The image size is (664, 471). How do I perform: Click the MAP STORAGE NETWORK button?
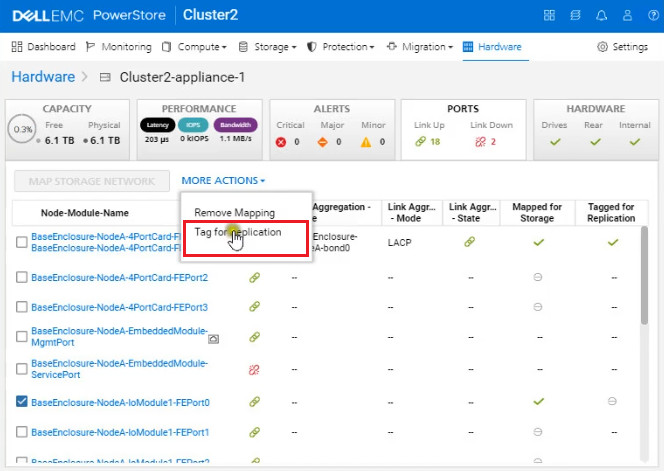click(92, 181)
